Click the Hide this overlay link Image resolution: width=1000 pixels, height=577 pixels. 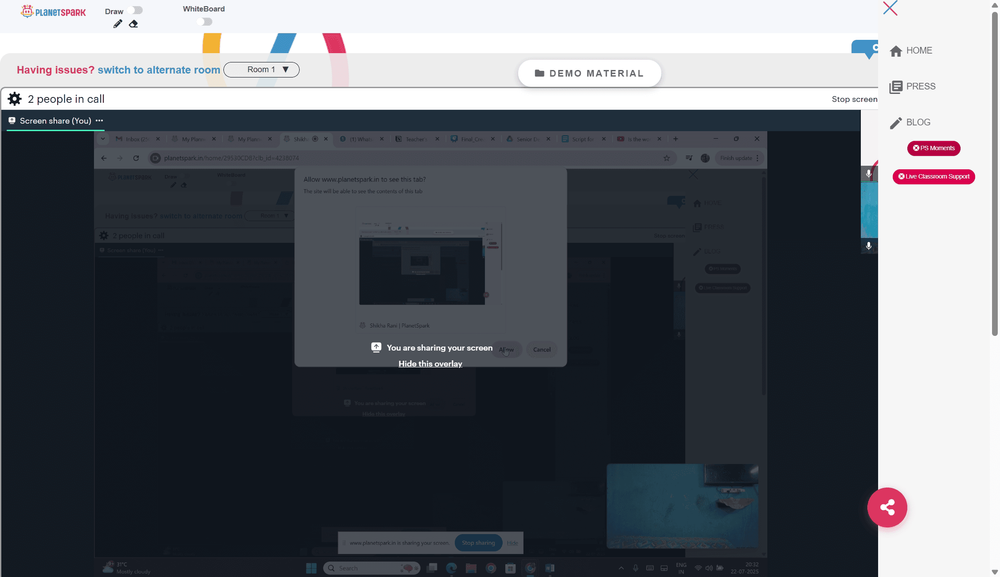[430, 363]
